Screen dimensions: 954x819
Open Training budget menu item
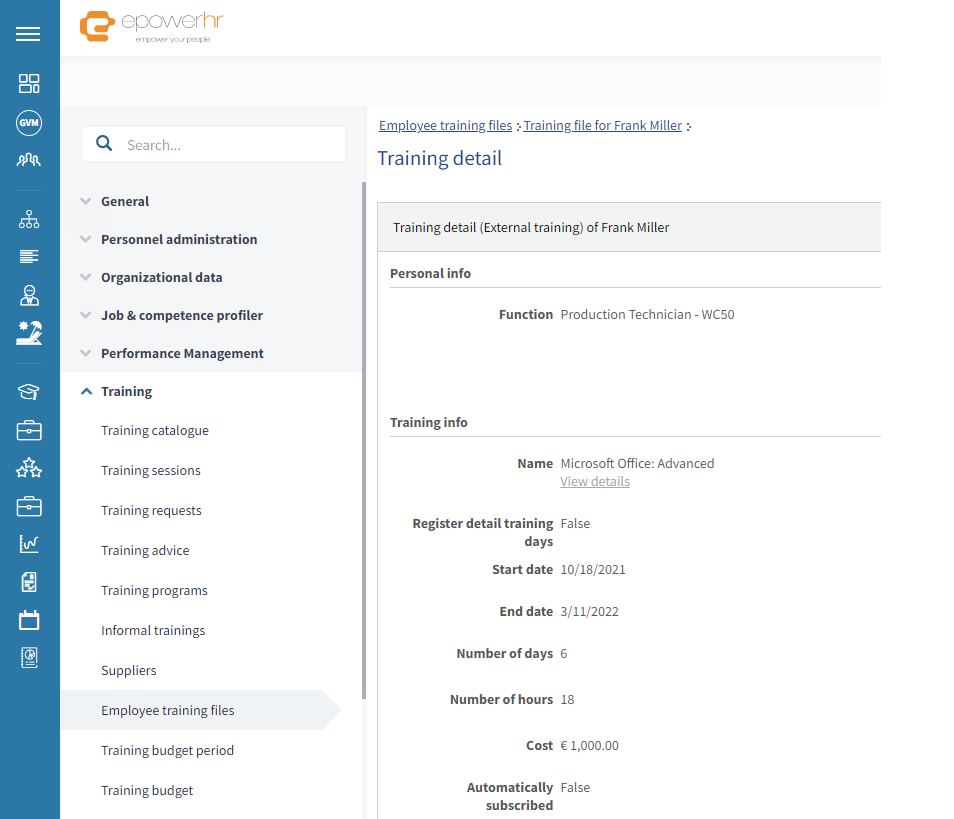coord(147,790)
